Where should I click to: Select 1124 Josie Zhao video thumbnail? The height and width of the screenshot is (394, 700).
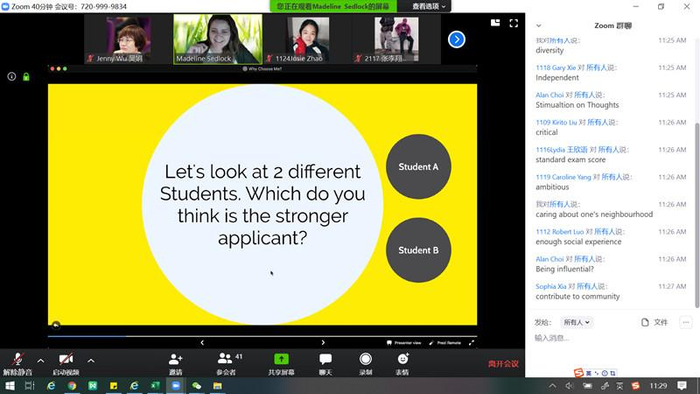[308, 39]
